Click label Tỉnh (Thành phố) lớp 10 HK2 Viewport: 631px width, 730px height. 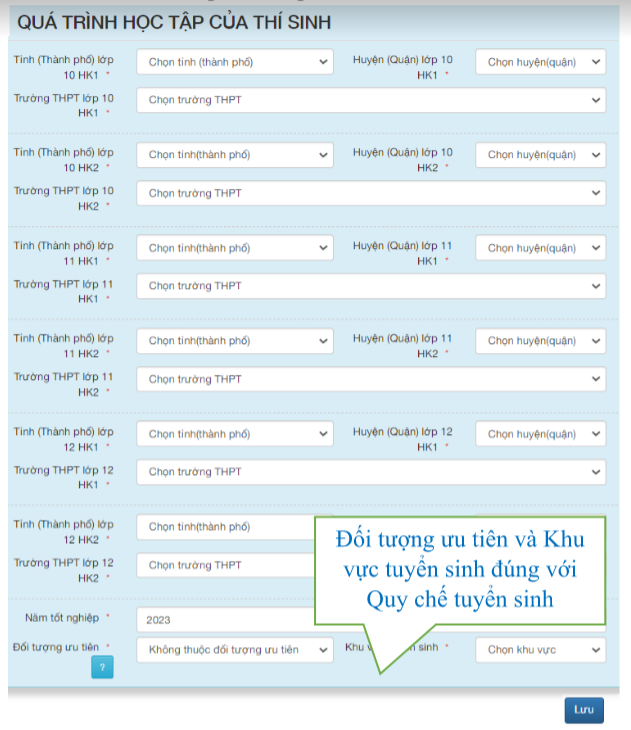pyautogui.click(x=64, y=160)
